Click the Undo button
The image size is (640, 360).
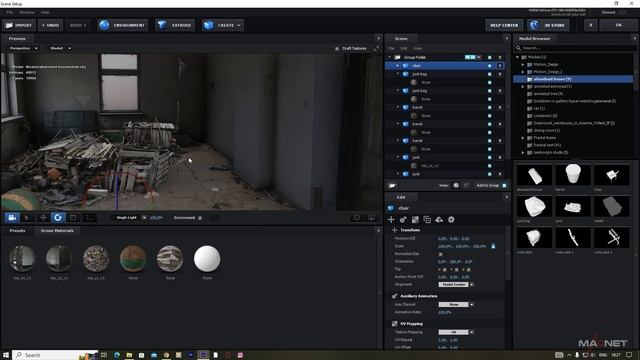coord(51,25)
